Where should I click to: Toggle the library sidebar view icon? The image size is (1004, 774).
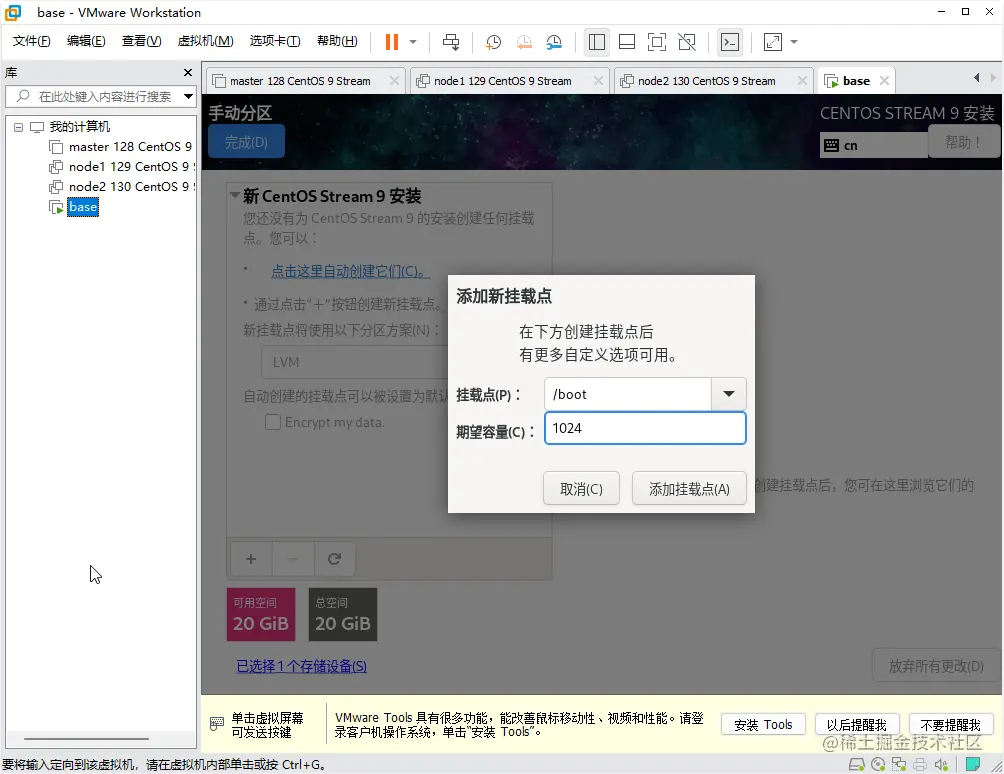click(597, 42)
